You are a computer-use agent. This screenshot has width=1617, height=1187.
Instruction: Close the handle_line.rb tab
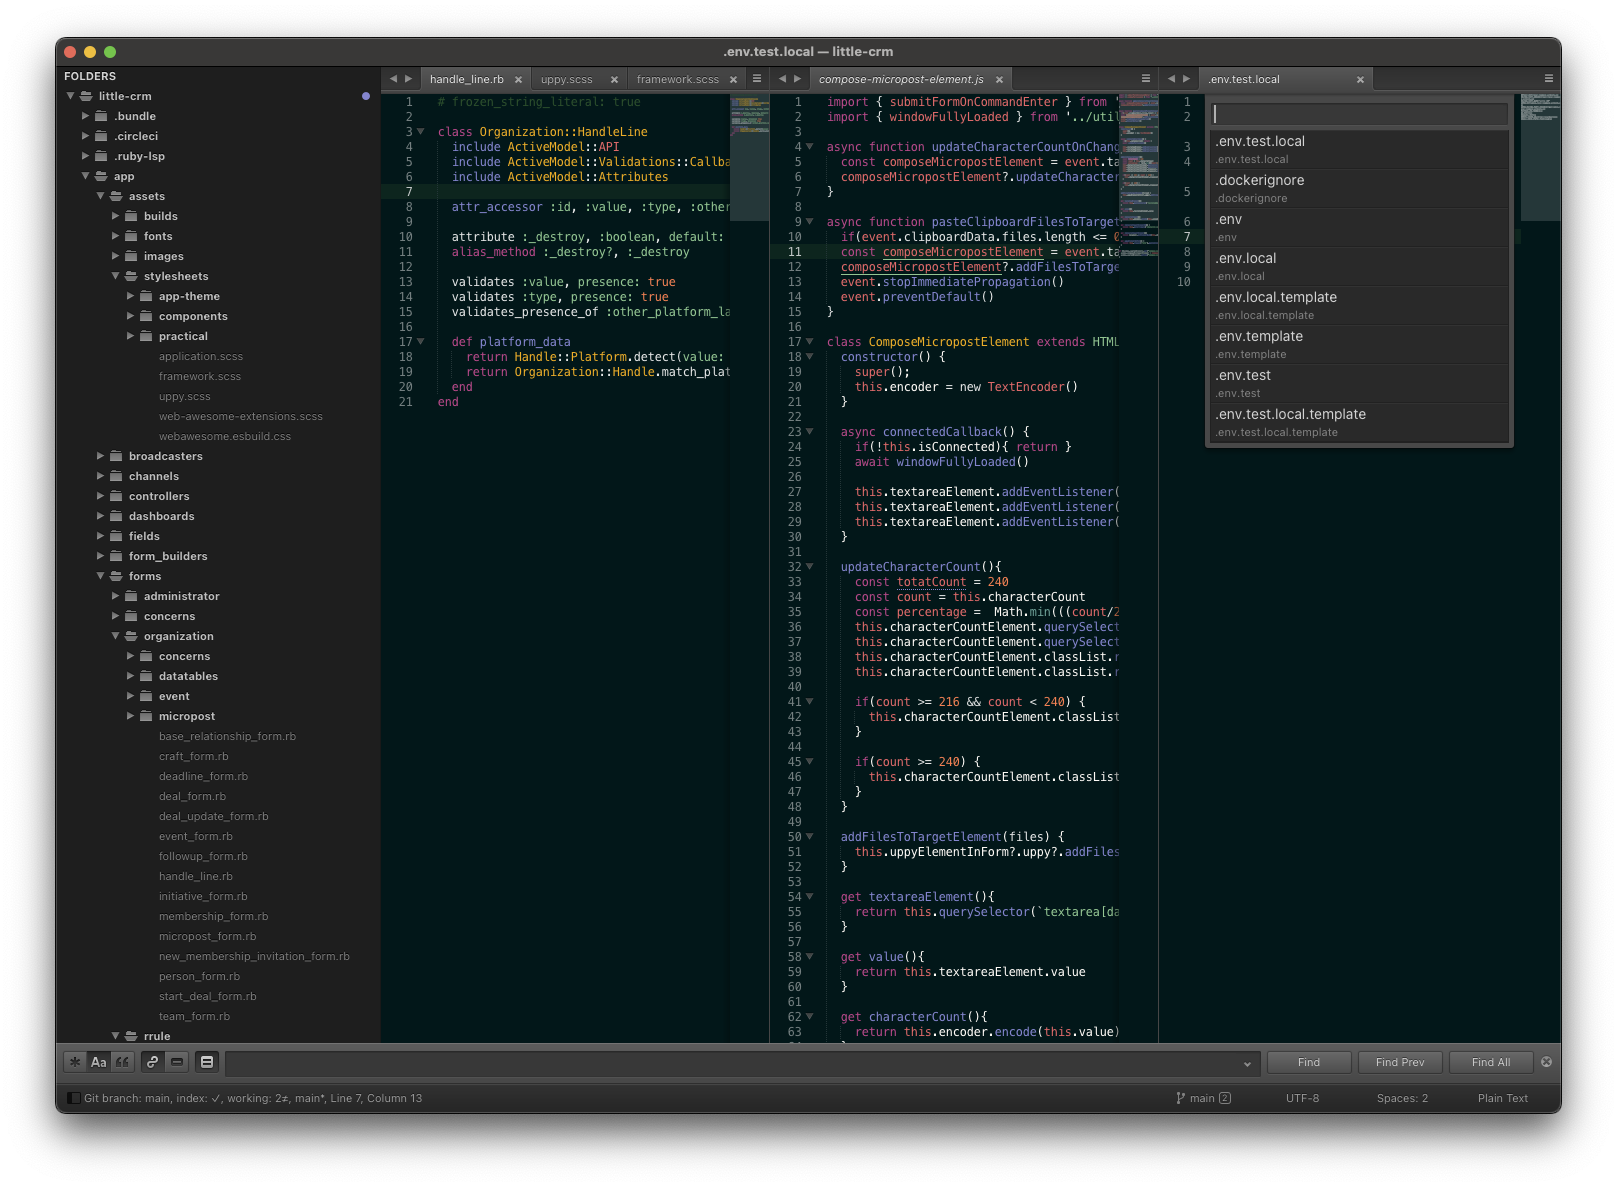518,79
